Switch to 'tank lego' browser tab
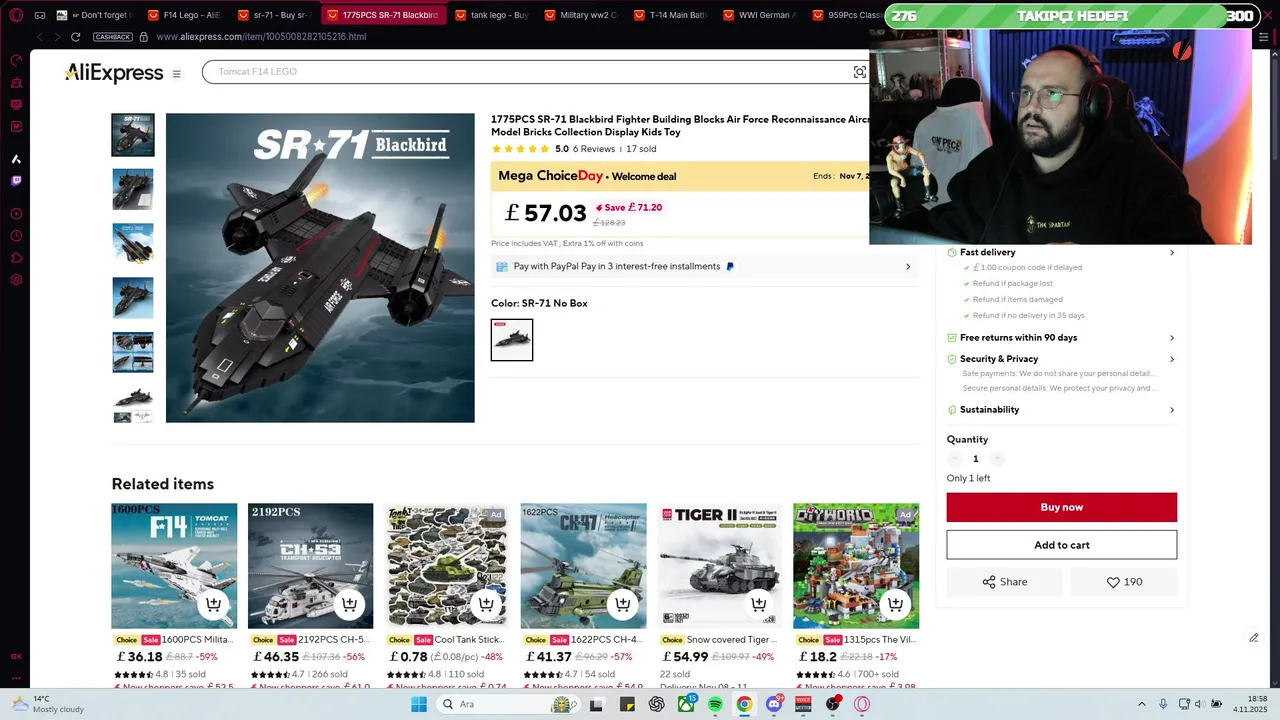1280x720 pixels. click(x=493, y=15)
